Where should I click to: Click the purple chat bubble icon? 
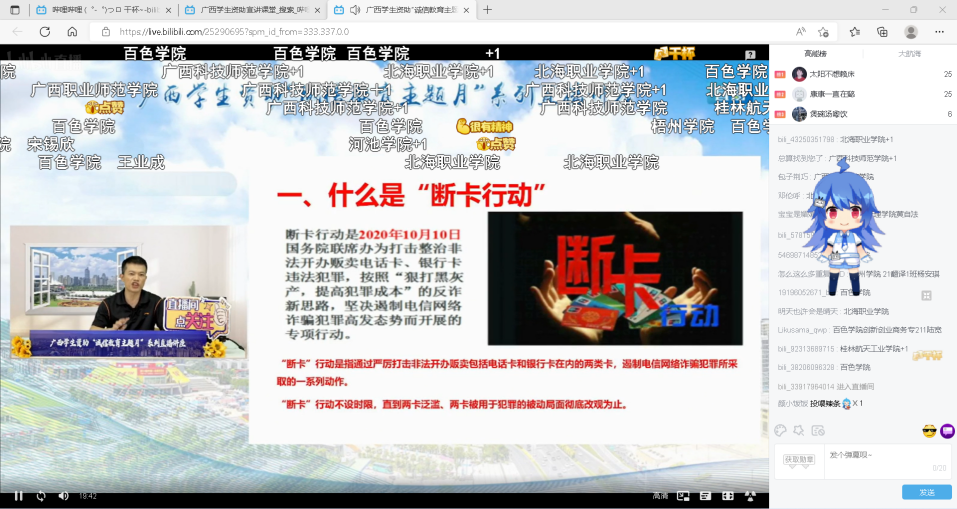click(x=947, y=431)
